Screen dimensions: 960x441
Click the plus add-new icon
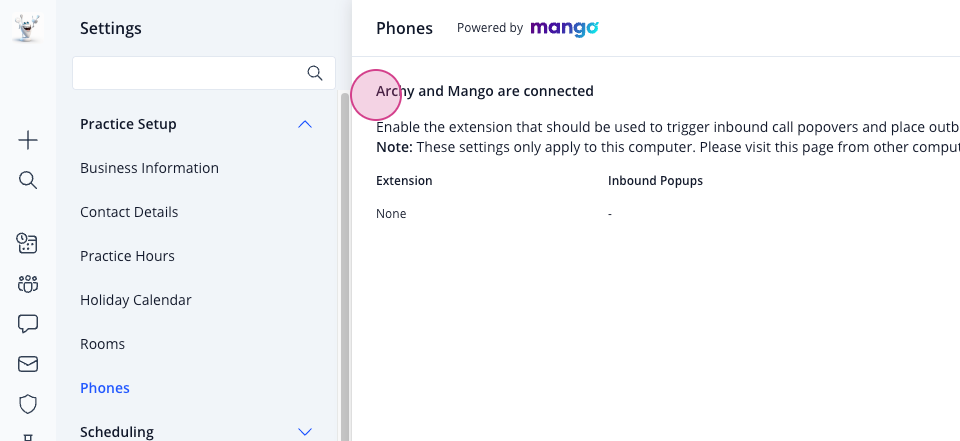[28, 141]
